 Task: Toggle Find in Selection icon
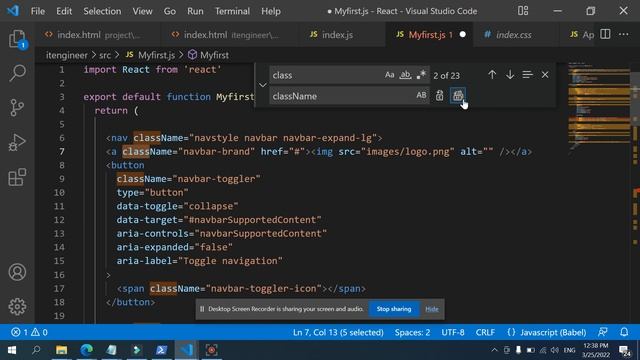click(x=527, y=75)
